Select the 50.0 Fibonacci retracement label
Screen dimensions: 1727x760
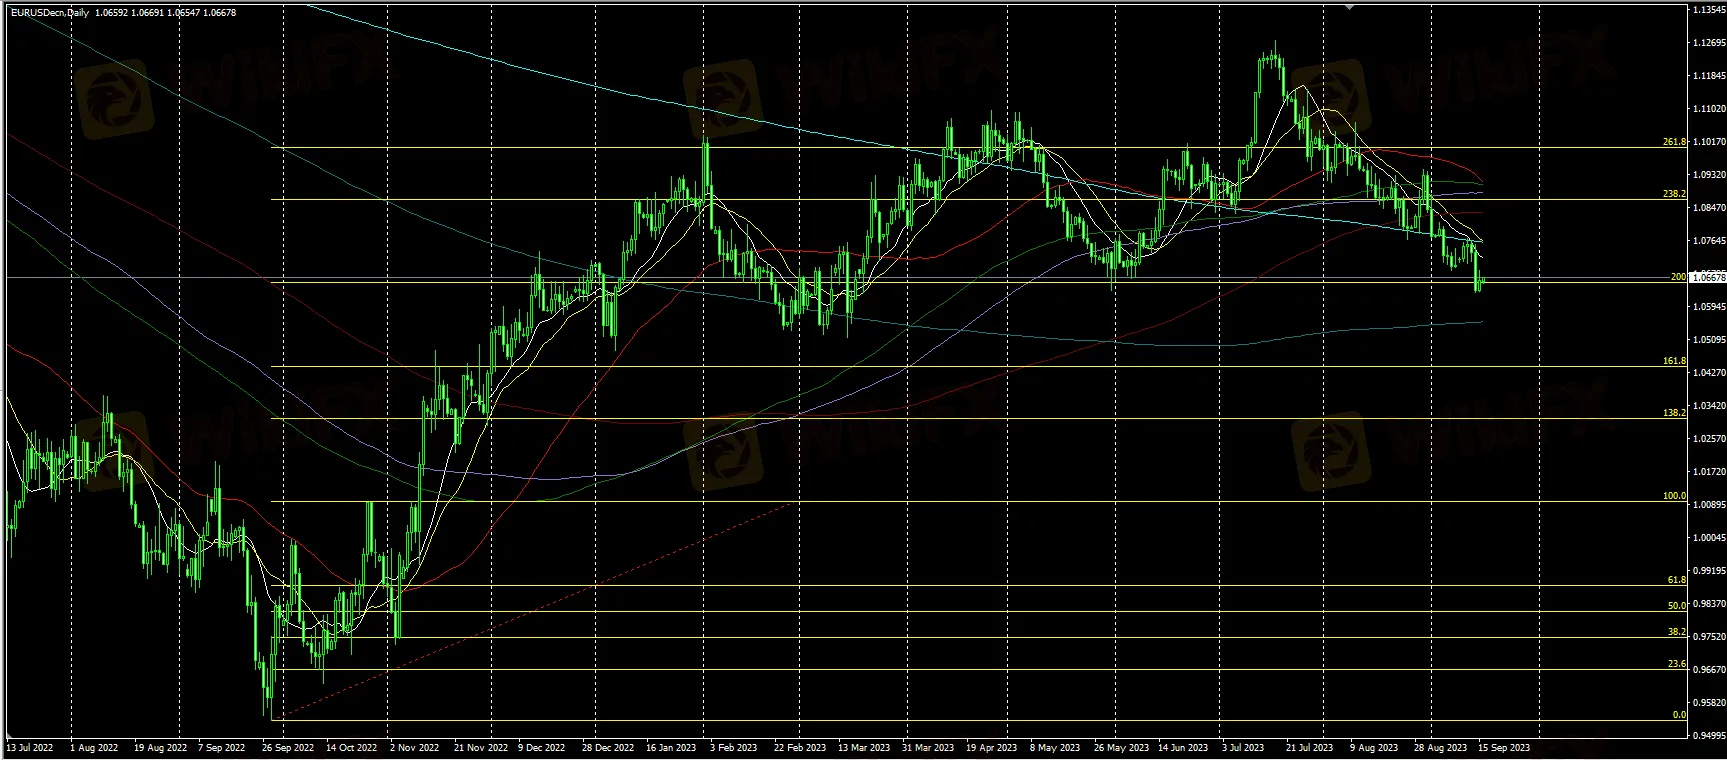(x=1677, y=606)
